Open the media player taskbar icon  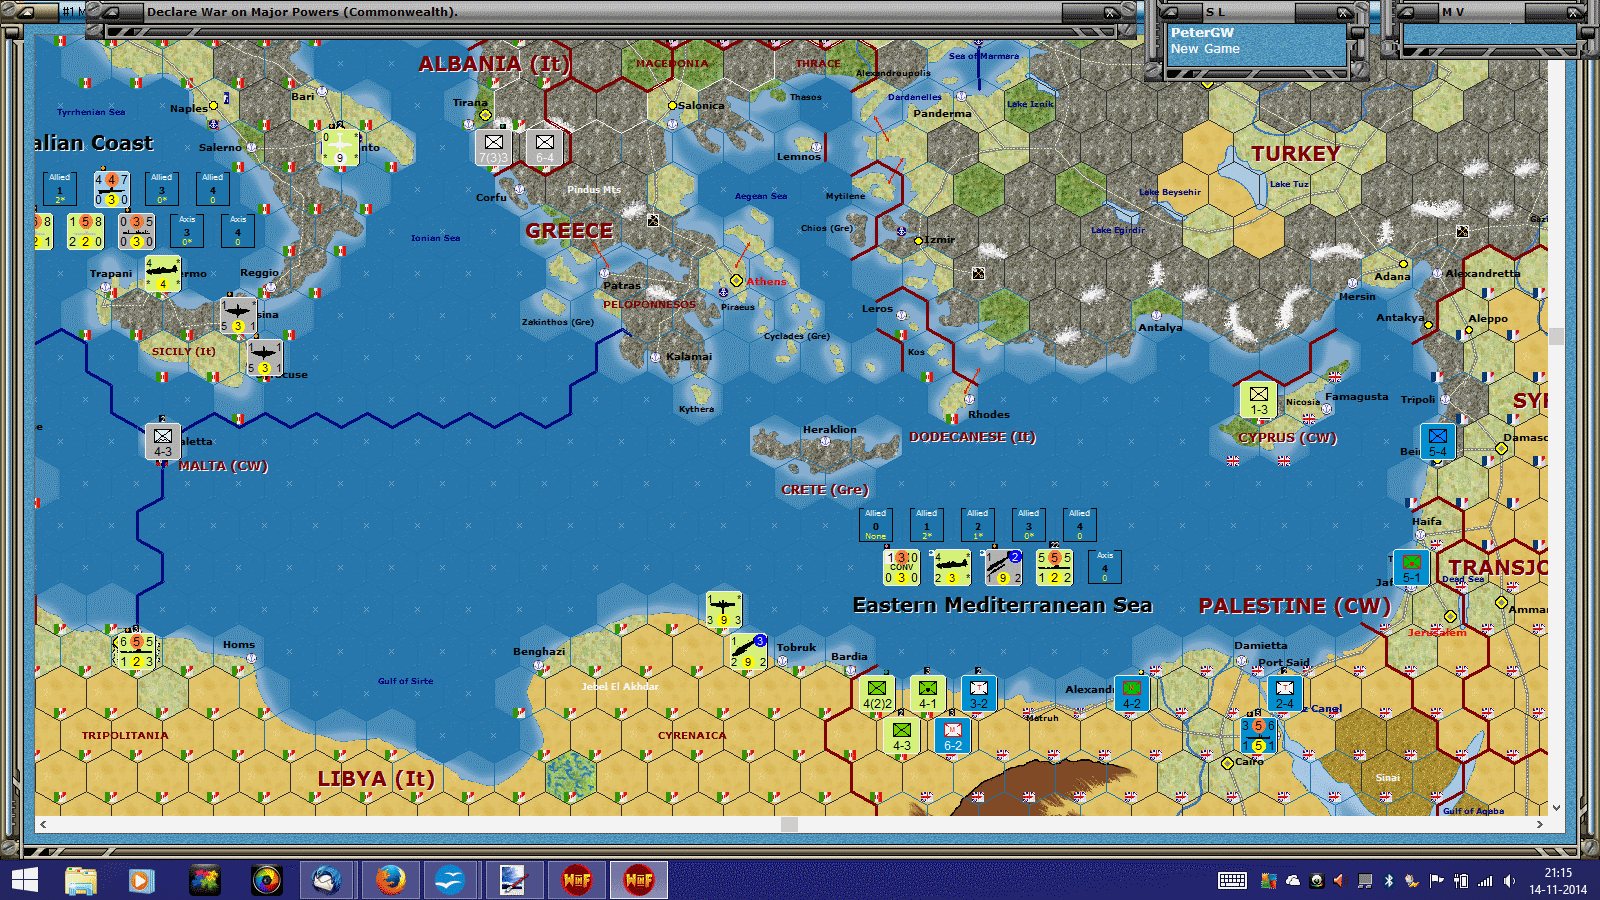141,881
